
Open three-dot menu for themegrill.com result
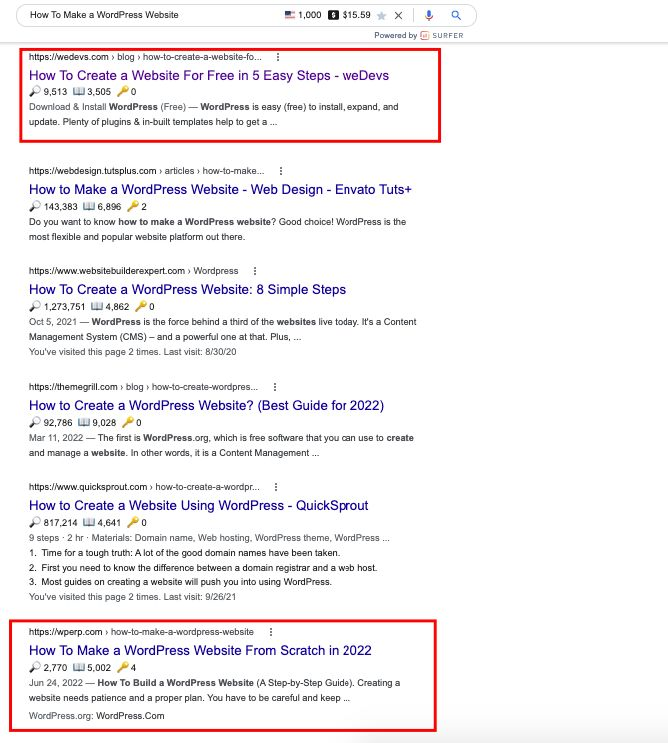274,387
